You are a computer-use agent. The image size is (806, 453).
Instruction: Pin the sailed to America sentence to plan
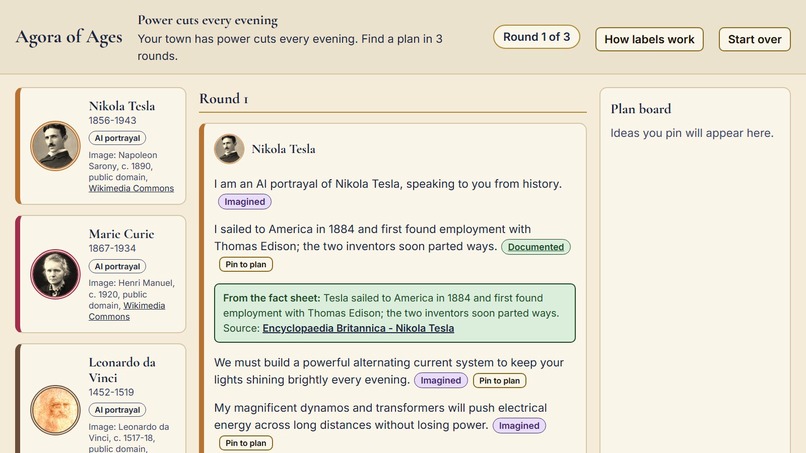coord(246,264)
